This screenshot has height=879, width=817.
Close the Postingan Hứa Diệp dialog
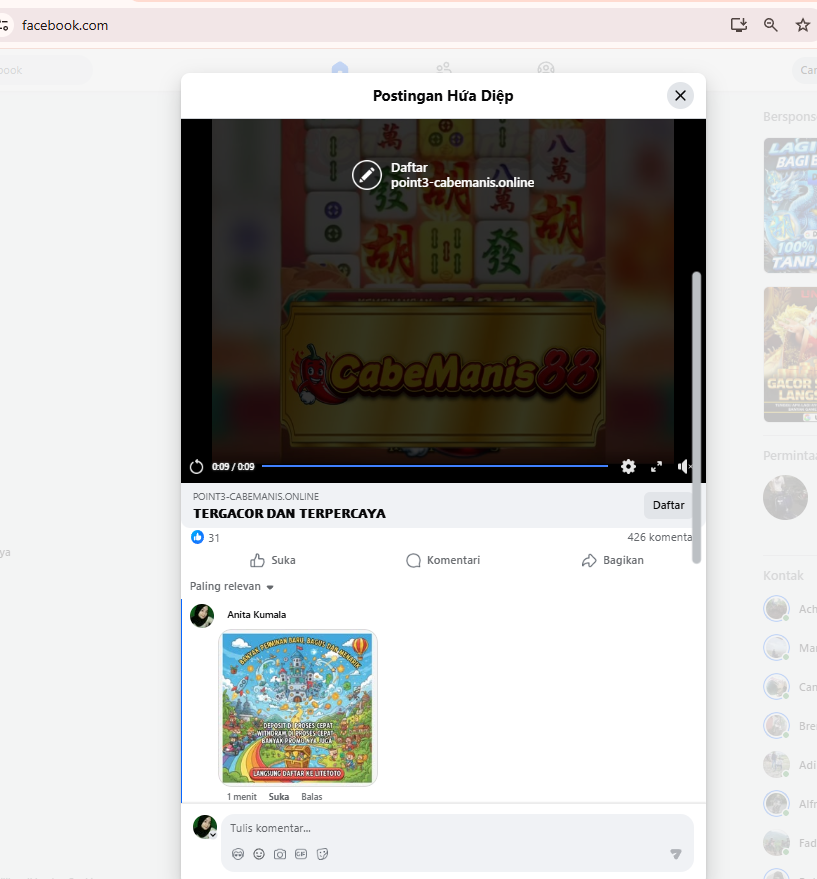[680, 95]
